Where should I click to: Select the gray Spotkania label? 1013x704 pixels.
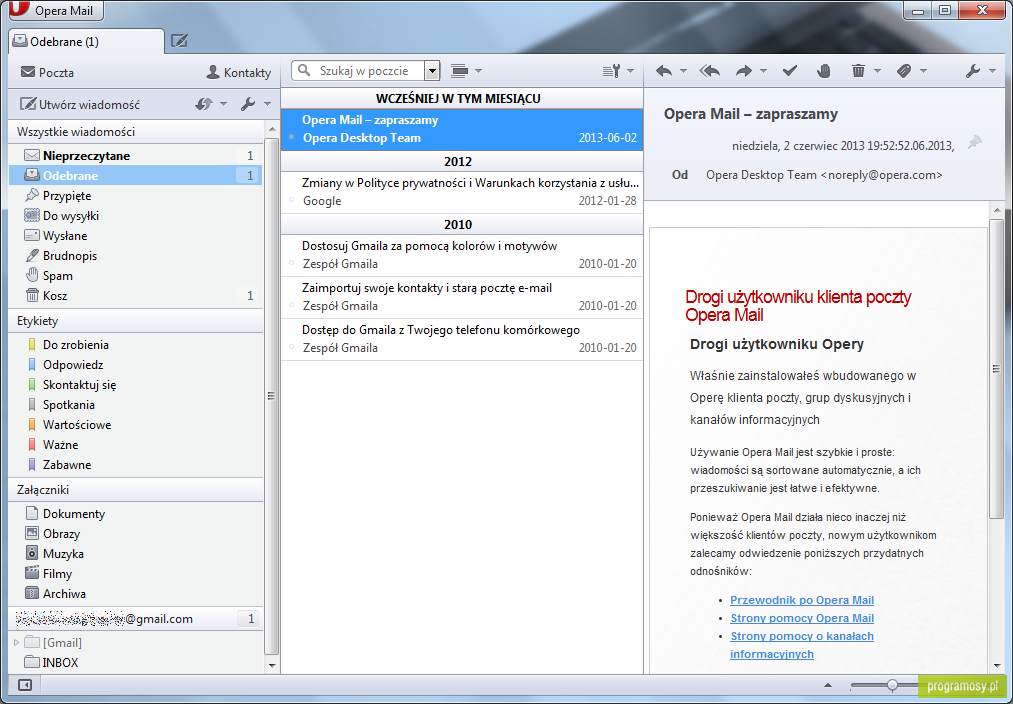136,405
